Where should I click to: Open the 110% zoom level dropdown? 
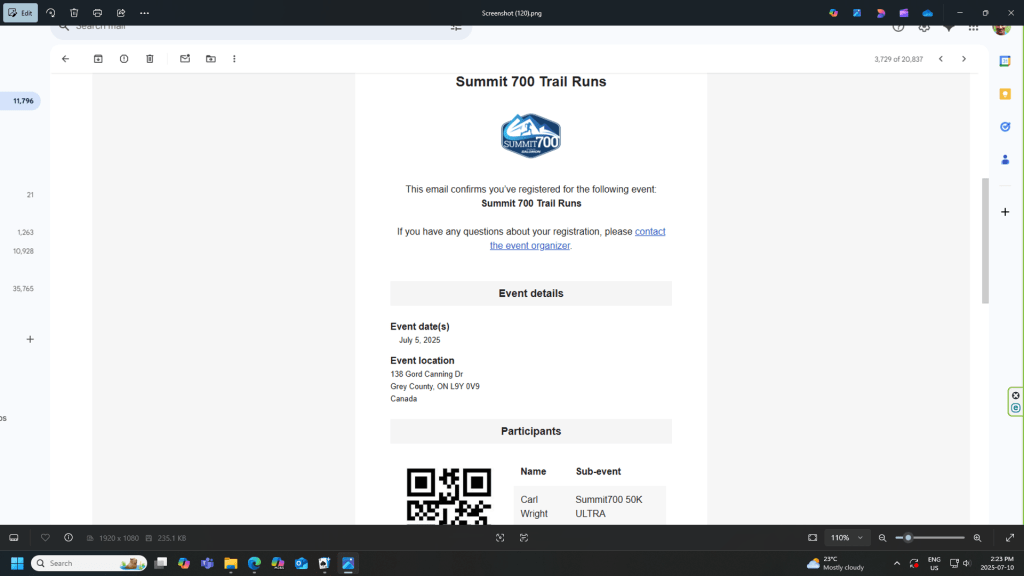point(847,538)
